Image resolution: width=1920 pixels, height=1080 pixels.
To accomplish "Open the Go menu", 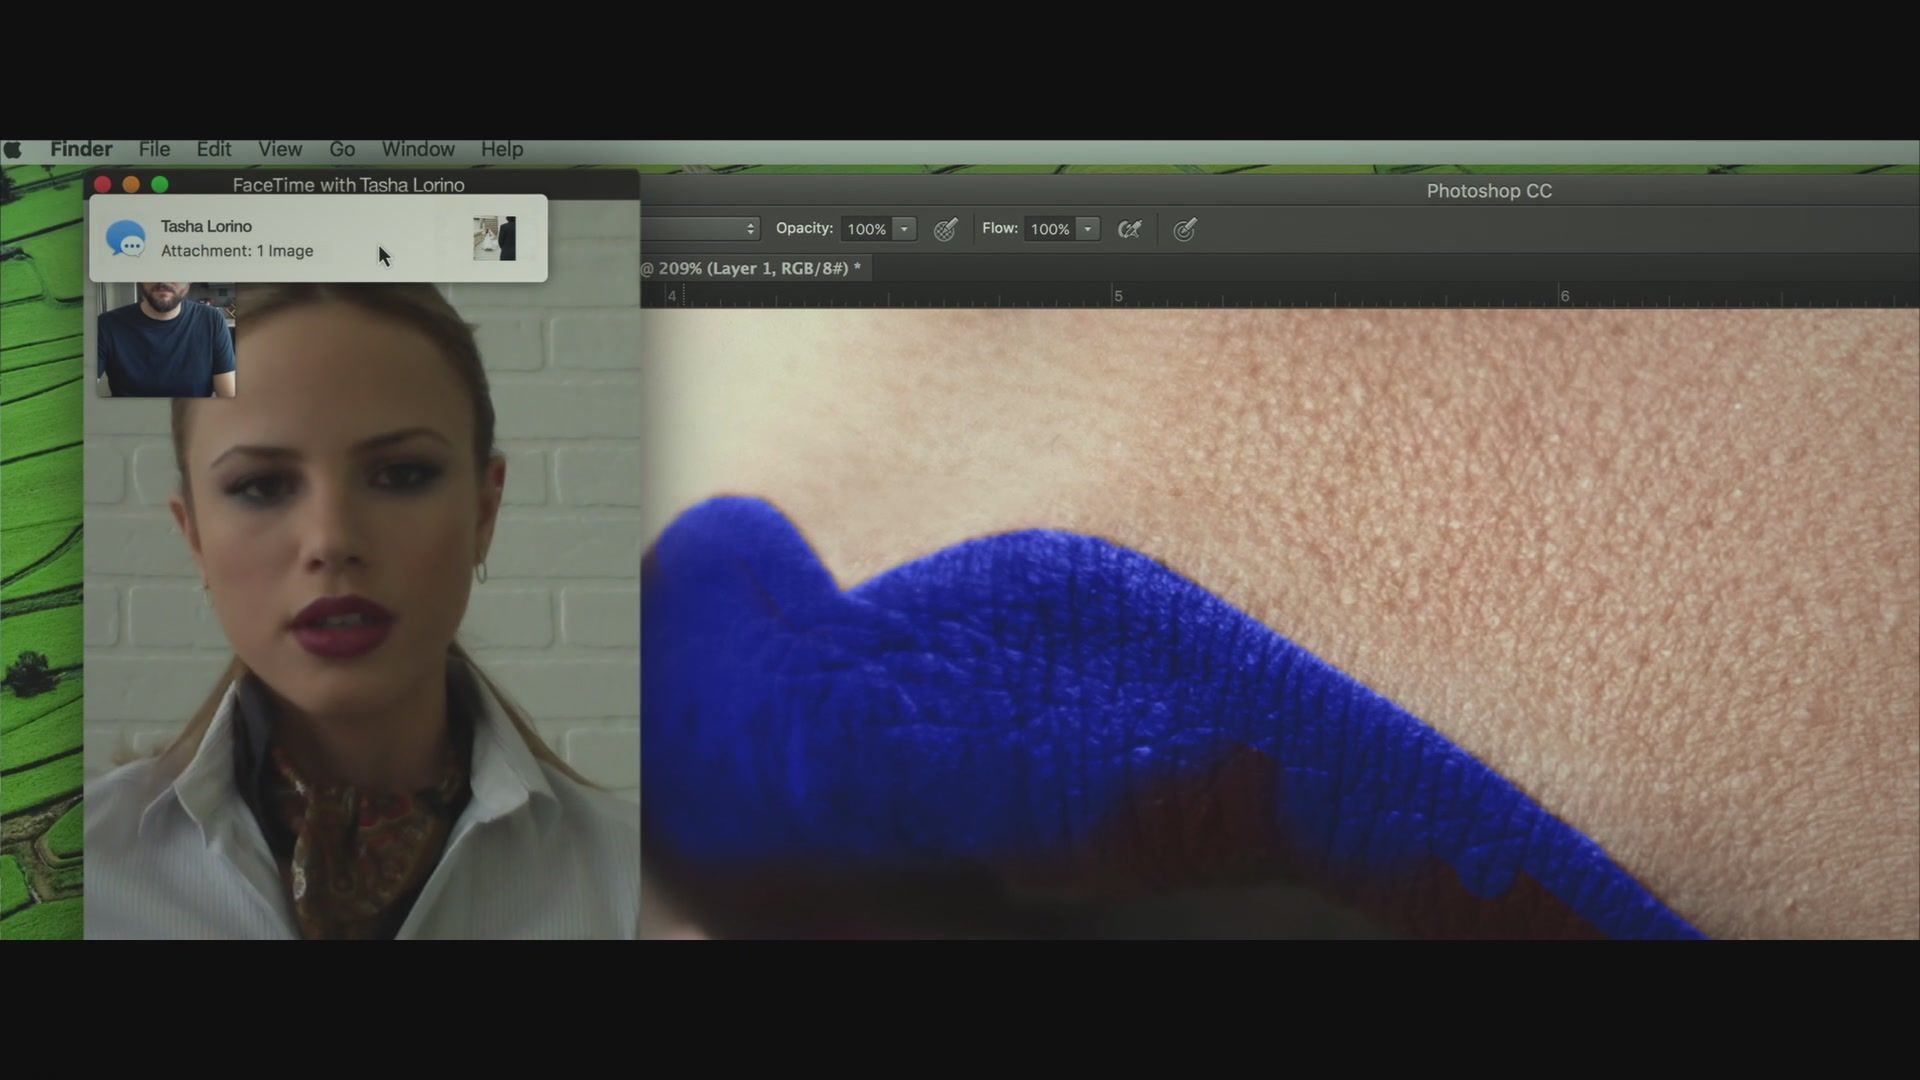I will (x=342, y=149).
